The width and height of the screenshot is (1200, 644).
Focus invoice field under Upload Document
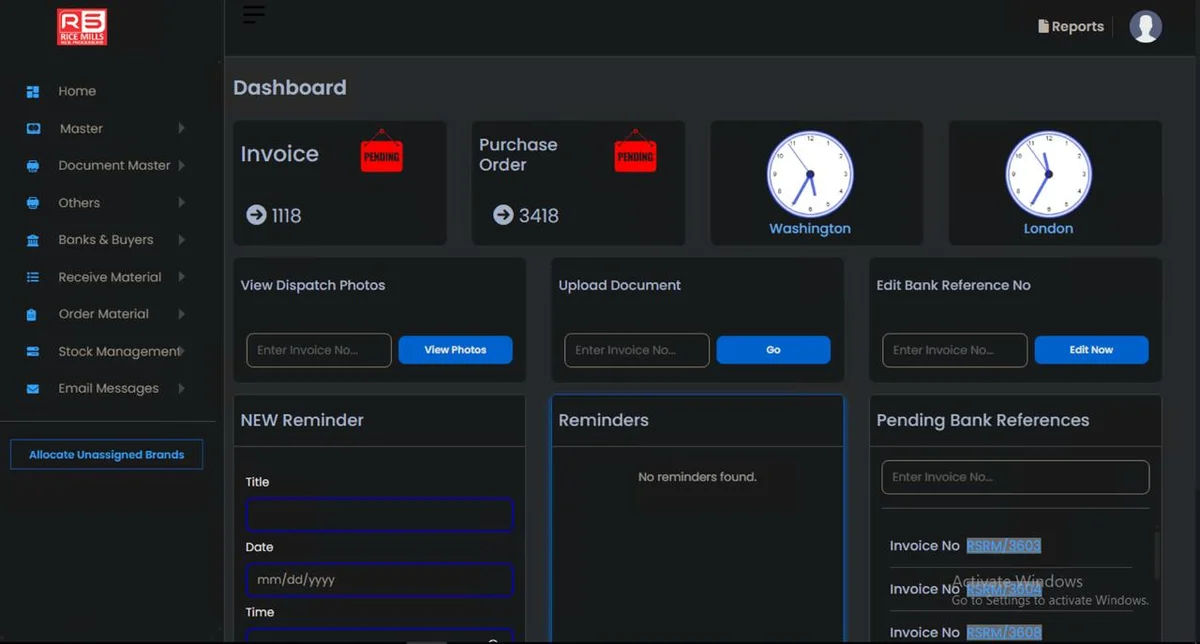coord(637,350)
